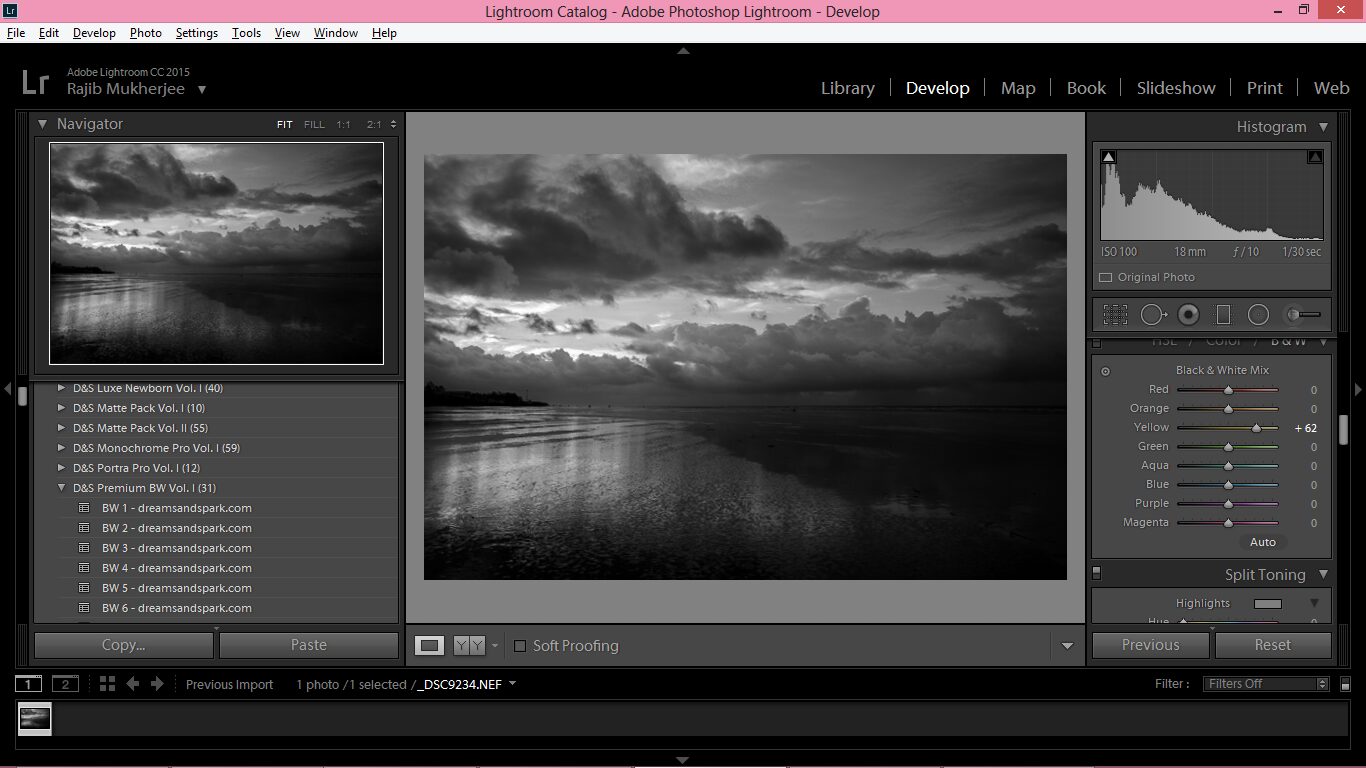
Task: Click the Reset button
Action: [1273, 645]
